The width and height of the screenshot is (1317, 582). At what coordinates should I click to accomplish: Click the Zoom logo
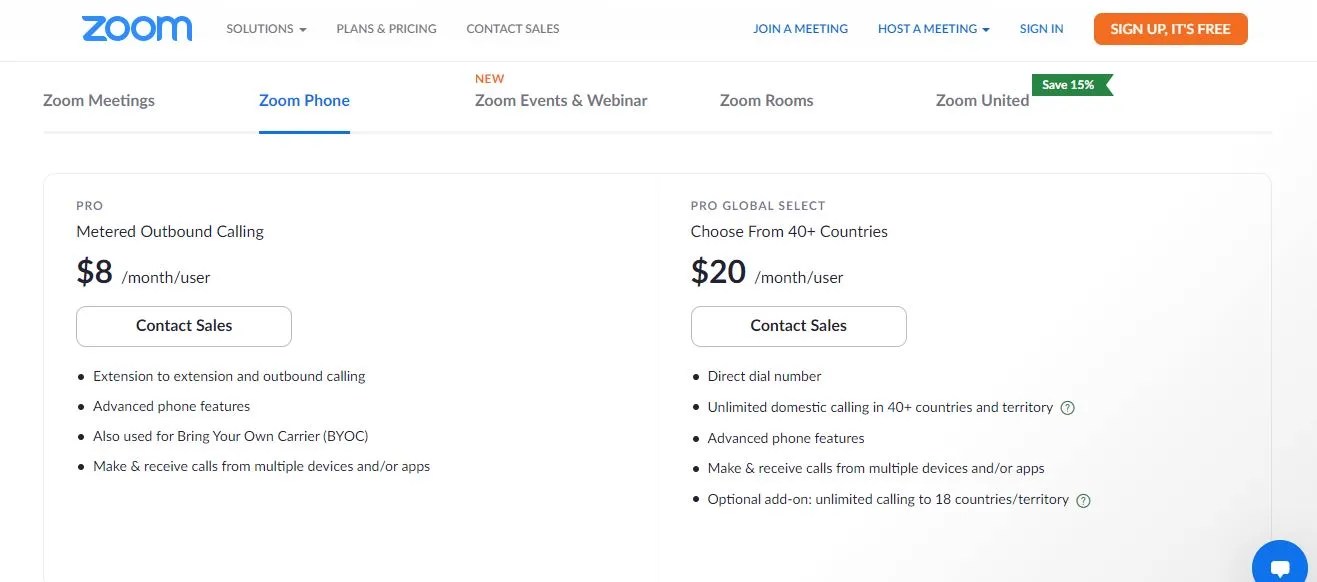[136, 28]
